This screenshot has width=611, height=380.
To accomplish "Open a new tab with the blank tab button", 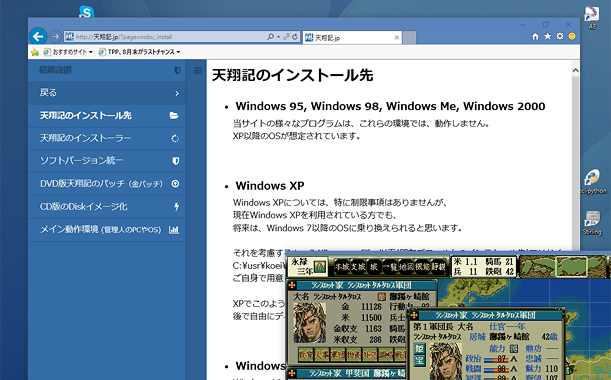I will point(409,38).
